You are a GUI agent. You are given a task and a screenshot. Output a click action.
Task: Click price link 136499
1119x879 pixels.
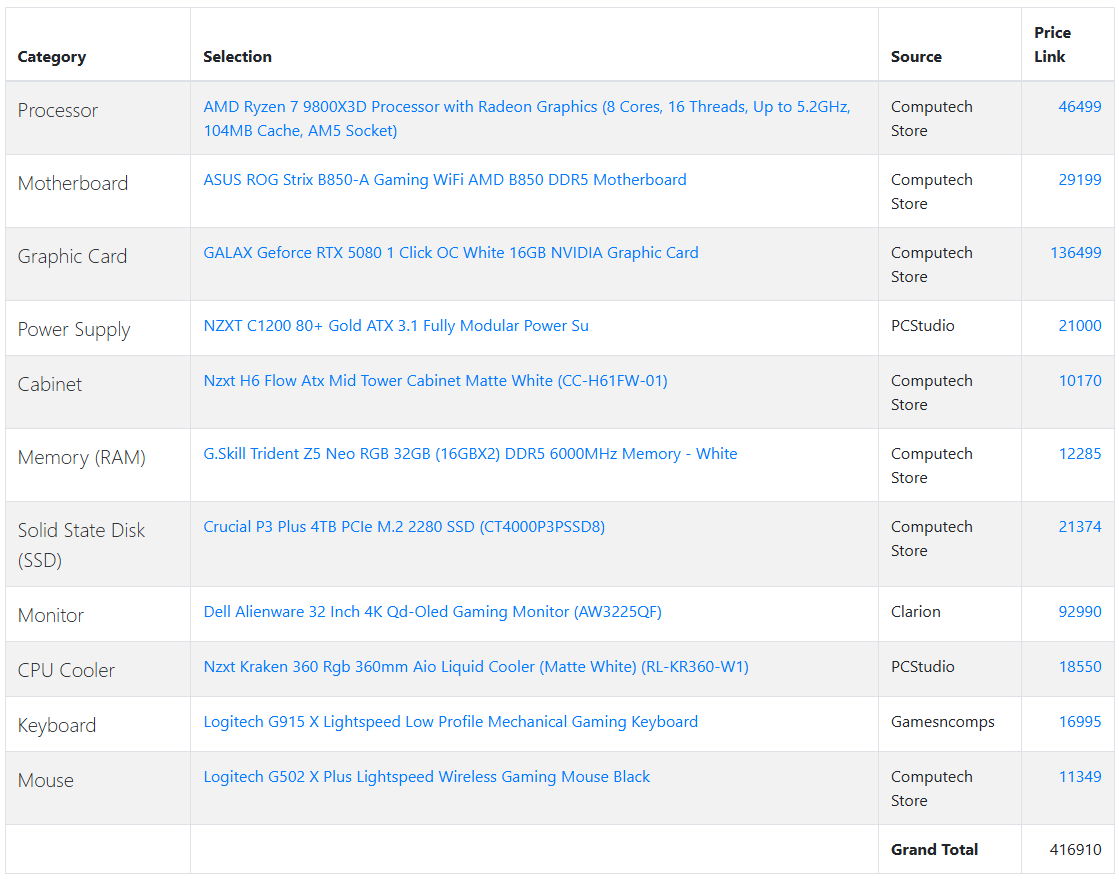point(1075,253)
